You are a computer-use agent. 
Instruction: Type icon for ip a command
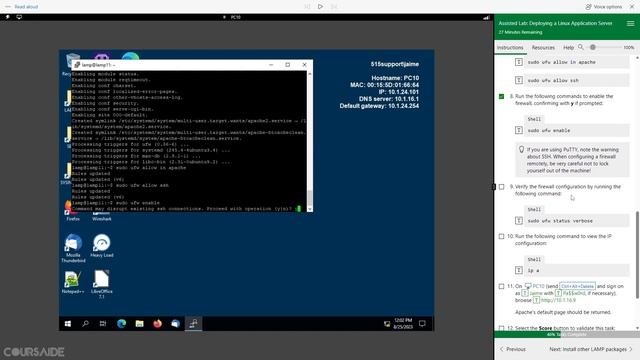pos(519,270)
